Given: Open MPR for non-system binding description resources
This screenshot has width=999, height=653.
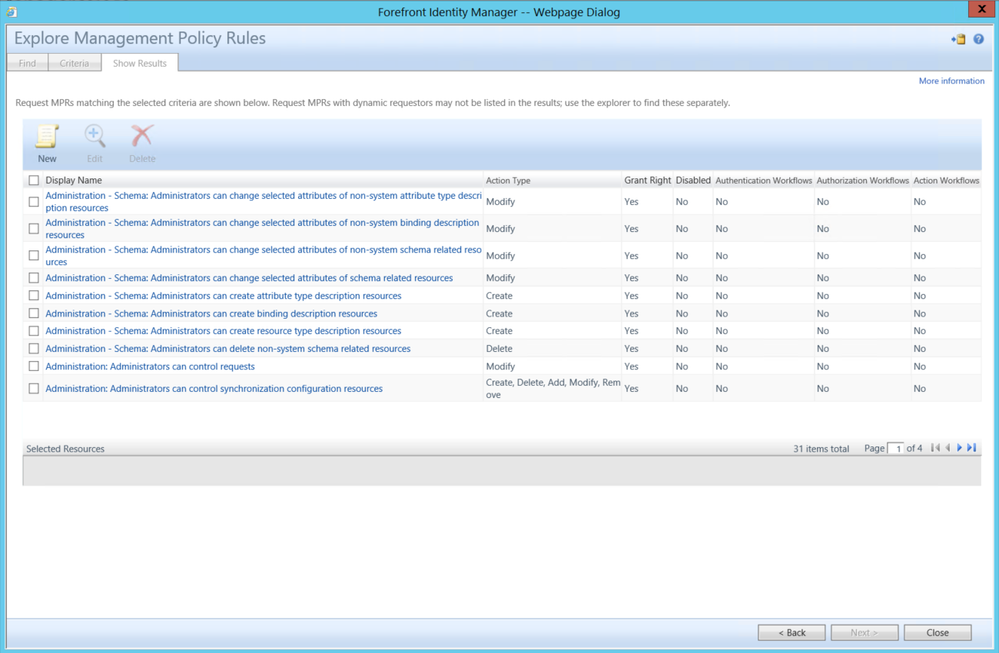Looking at the screenshot, I should click(262, 229).
